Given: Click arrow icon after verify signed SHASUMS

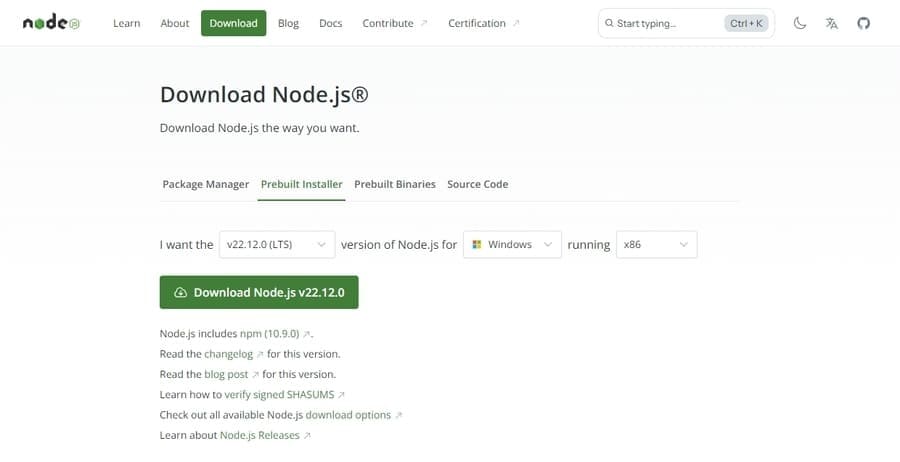Looking at the screenshot, I should tap(341, 395).
